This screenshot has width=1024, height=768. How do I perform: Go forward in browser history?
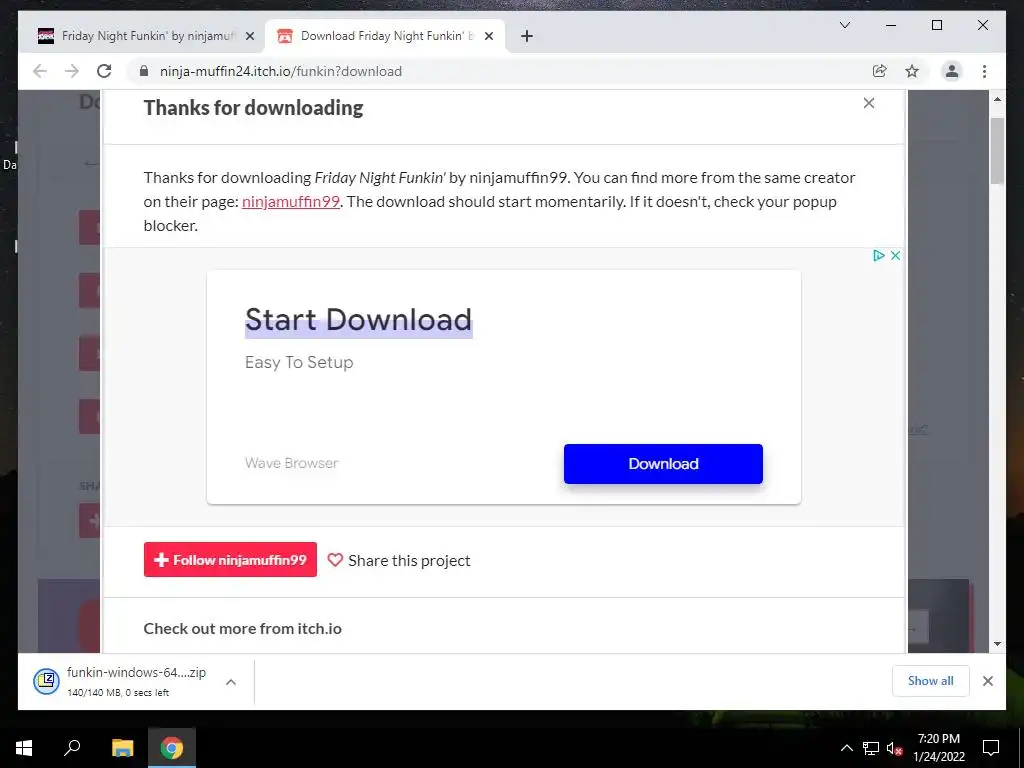pyautogui.click(x=72, y=71)
